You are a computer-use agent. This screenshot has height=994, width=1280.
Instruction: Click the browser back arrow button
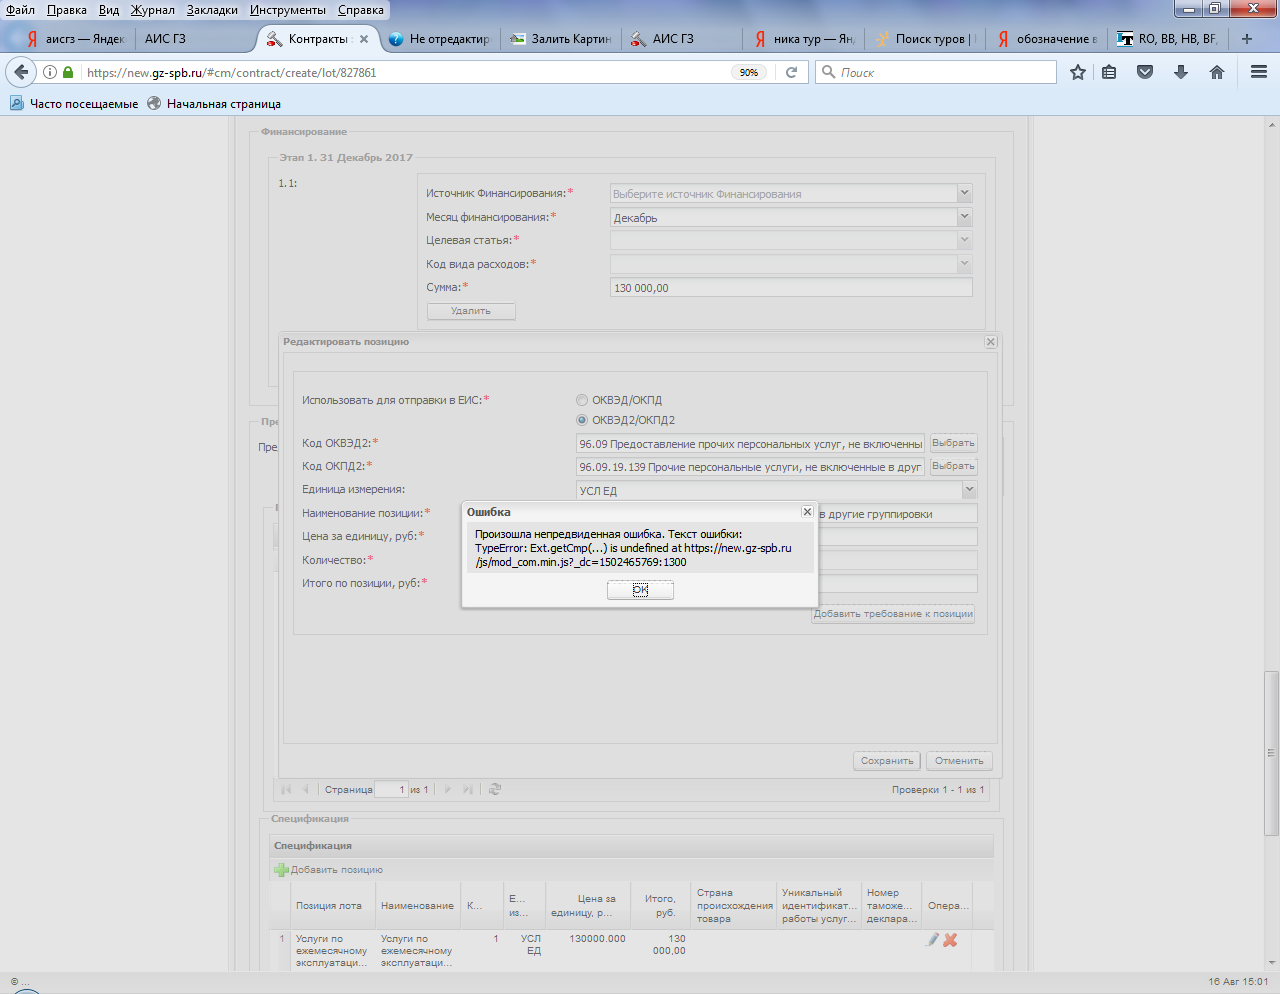pyautogui.click(x=21, y=72)
